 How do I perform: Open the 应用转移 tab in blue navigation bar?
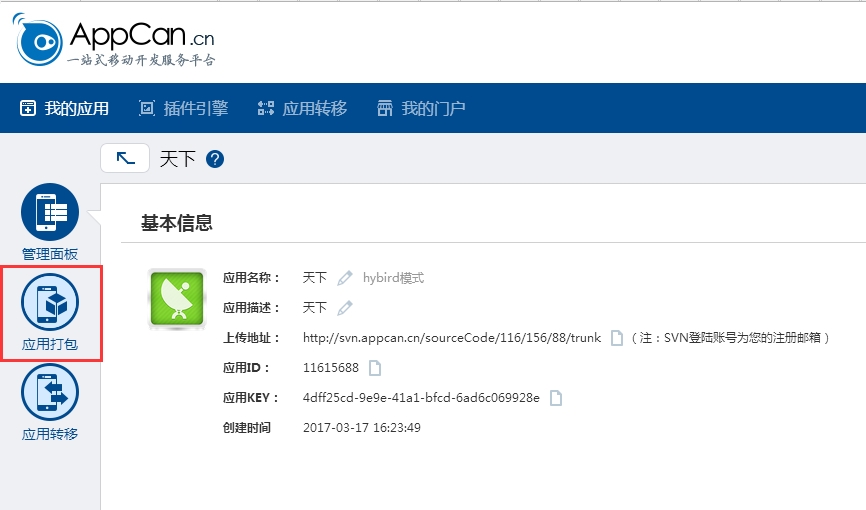pos(302,108)
